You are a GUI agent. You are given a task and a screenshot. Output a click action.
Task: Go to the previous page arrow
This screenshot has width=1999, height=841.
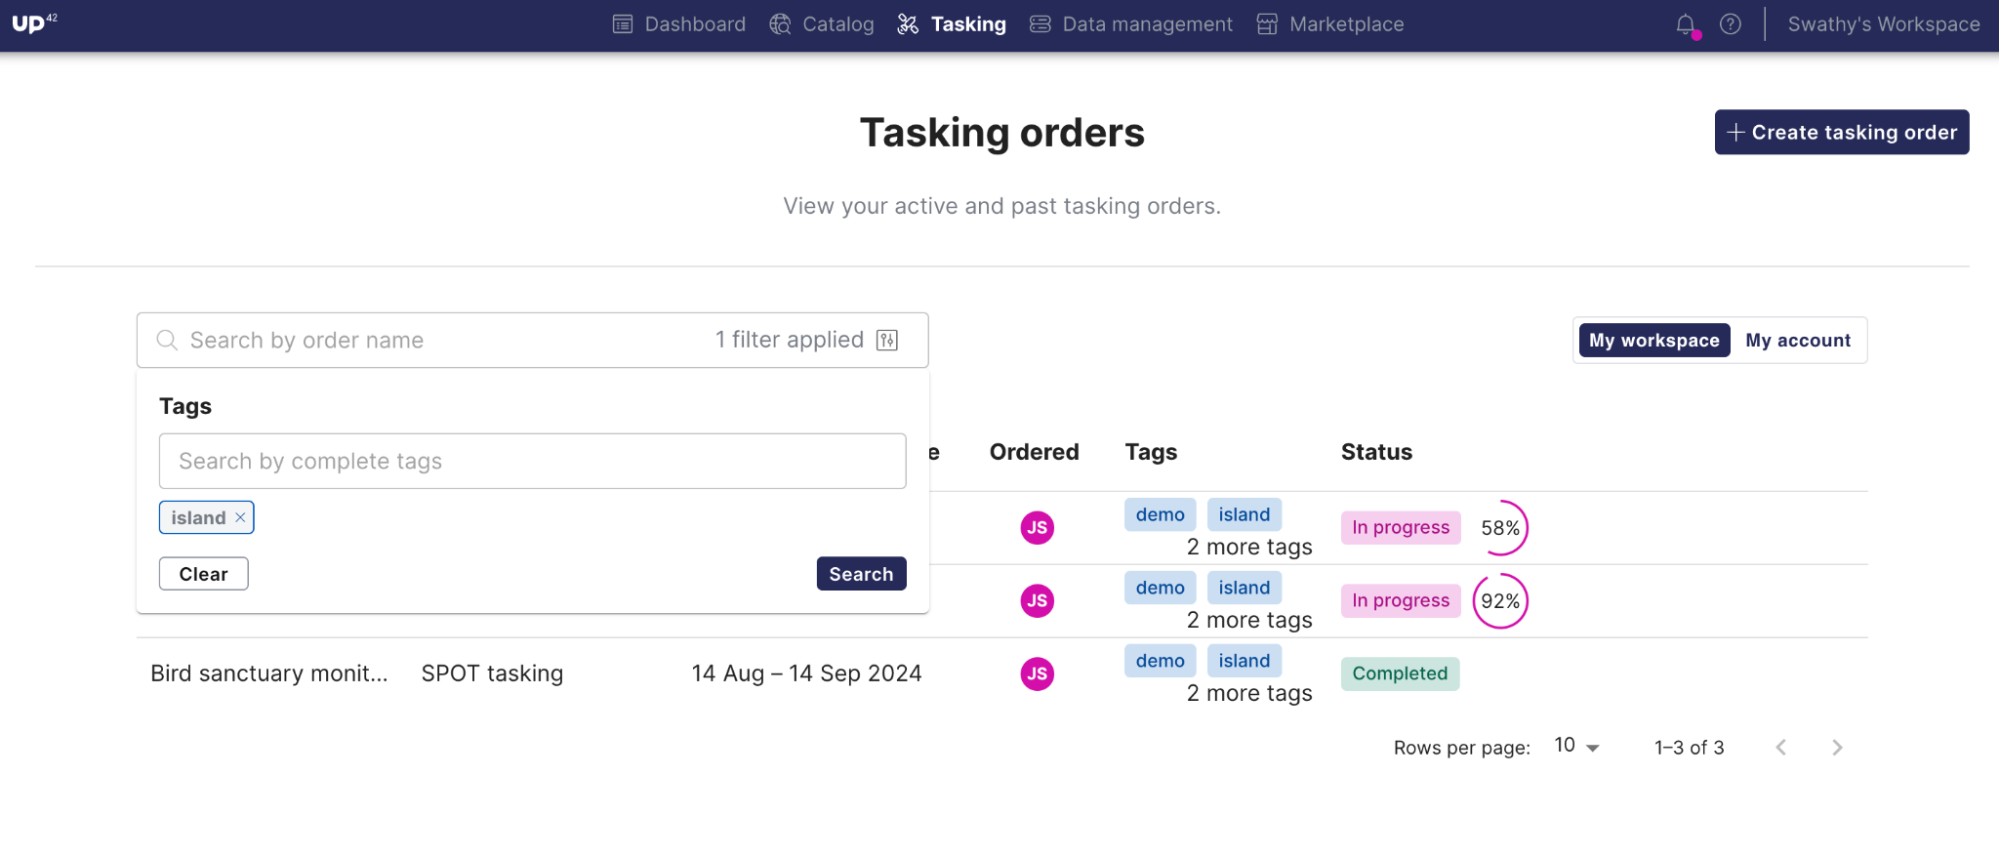tap(1780, 747)
